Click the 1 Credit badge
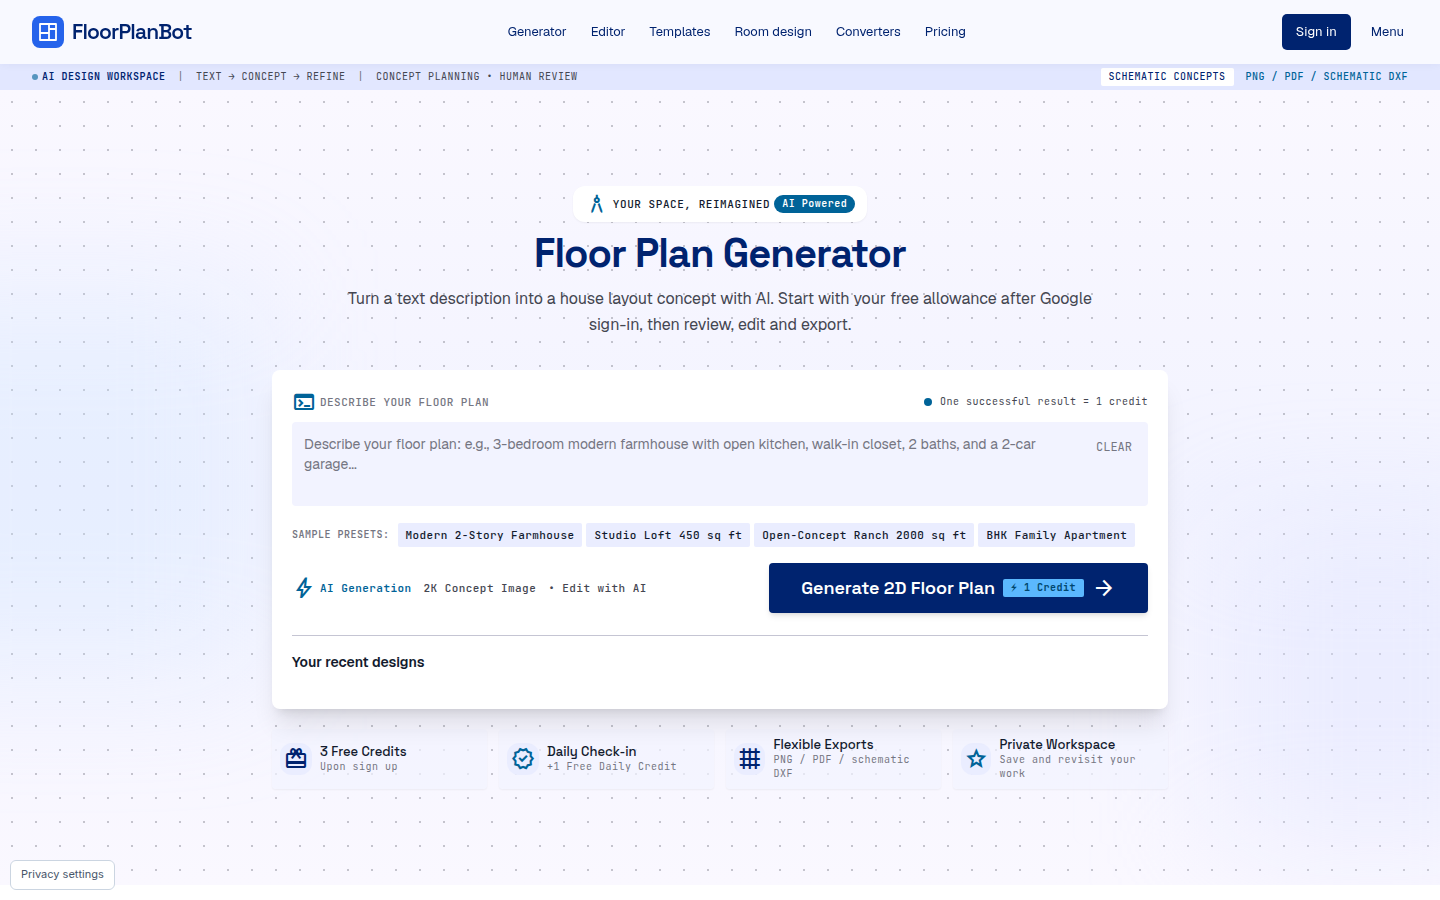 click(1043, 588)
